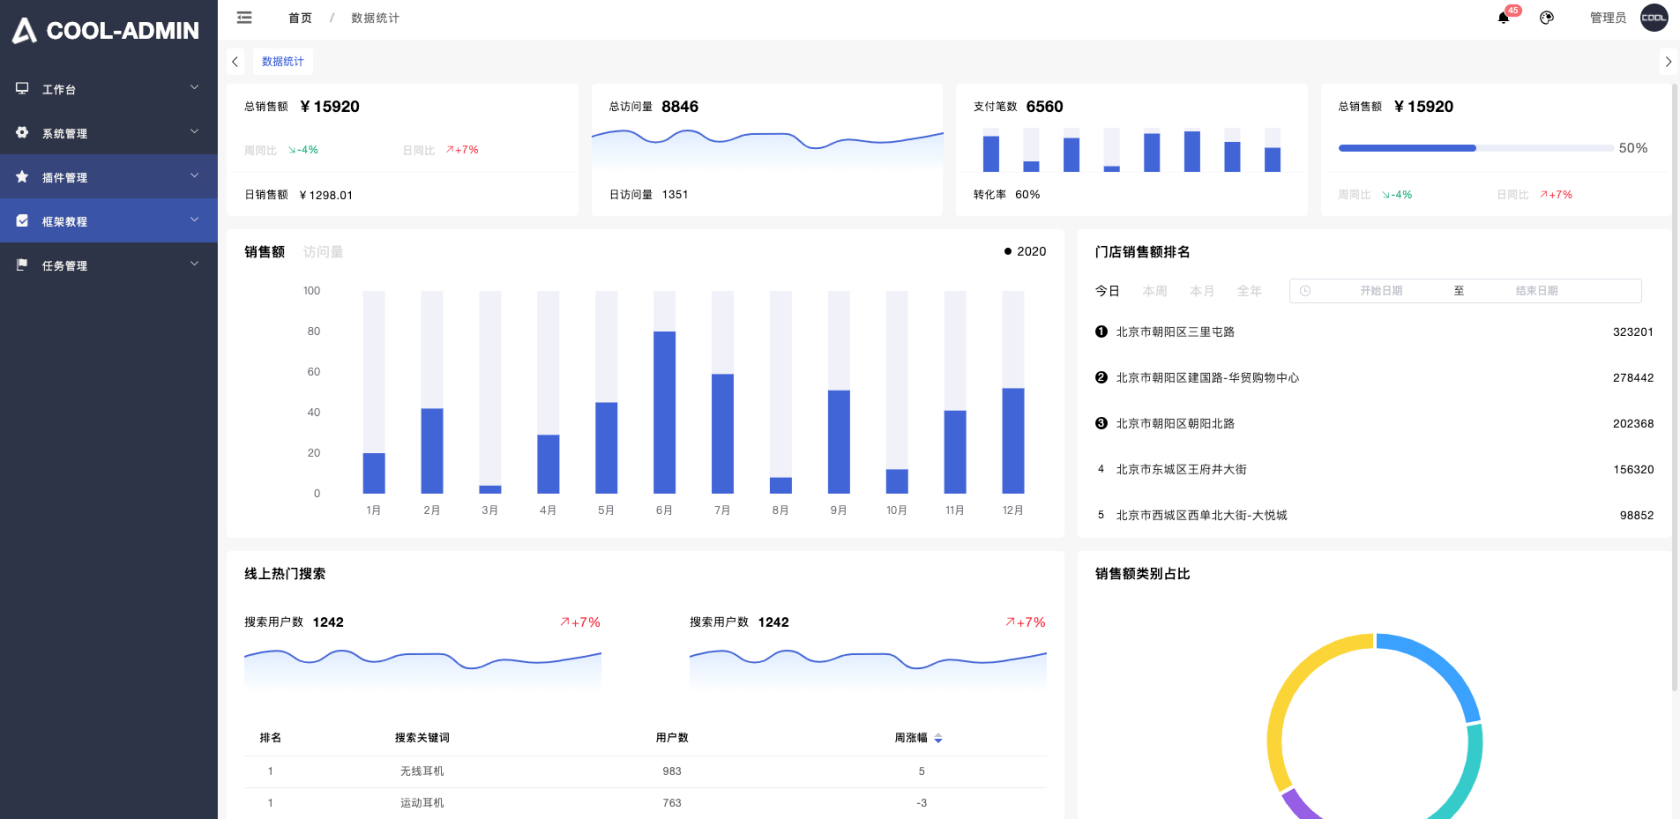Screen dimensions: 1680x819
Task: Click the 插件管理 star icon
Action: pos(22,176)
